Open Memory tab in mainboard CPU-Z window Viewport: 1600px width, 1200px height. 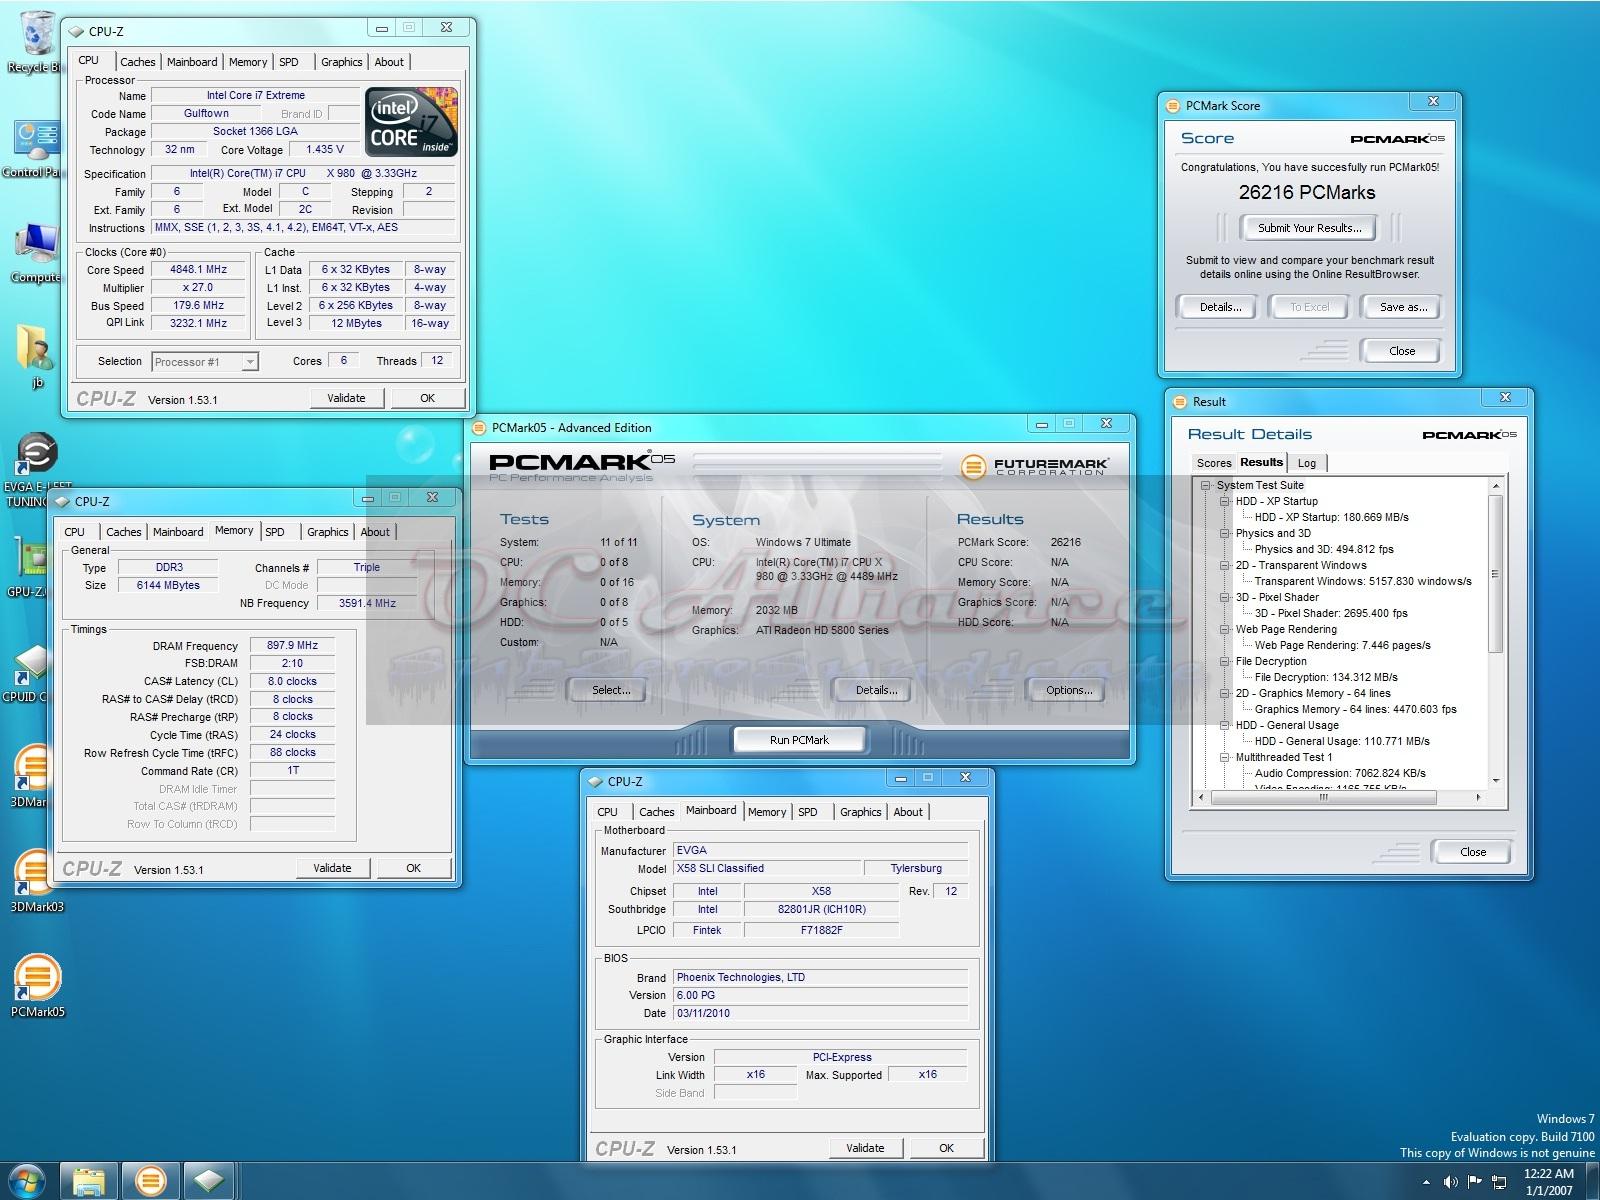(x=767, y=812)
